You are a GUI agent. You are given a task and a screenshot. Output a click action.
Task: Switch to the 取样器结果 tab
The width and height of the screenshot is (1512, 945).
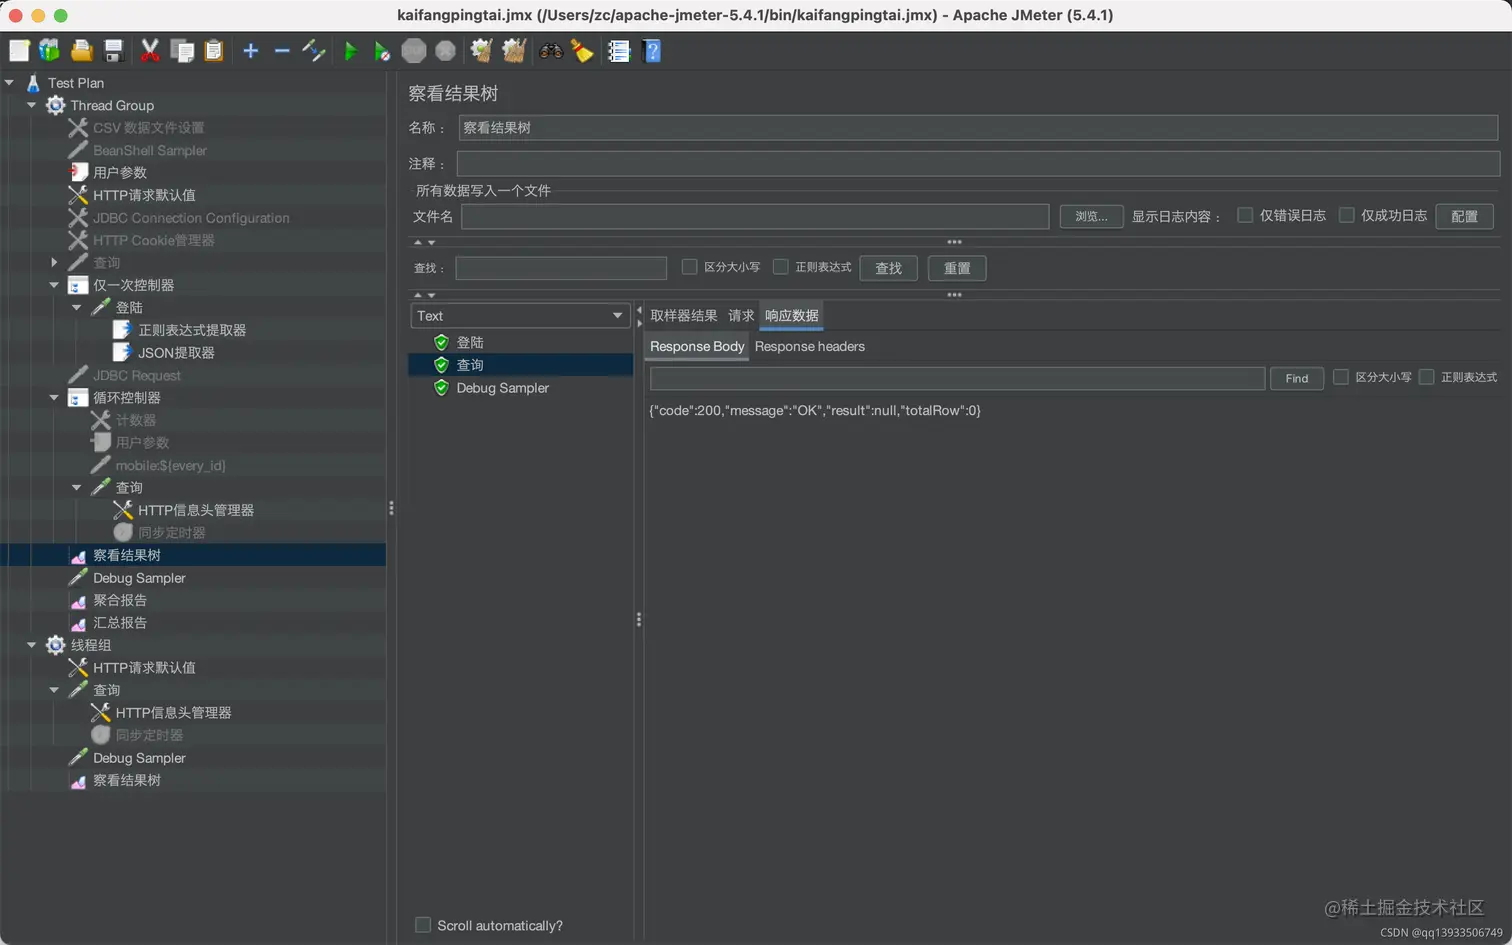pos(684,316)
